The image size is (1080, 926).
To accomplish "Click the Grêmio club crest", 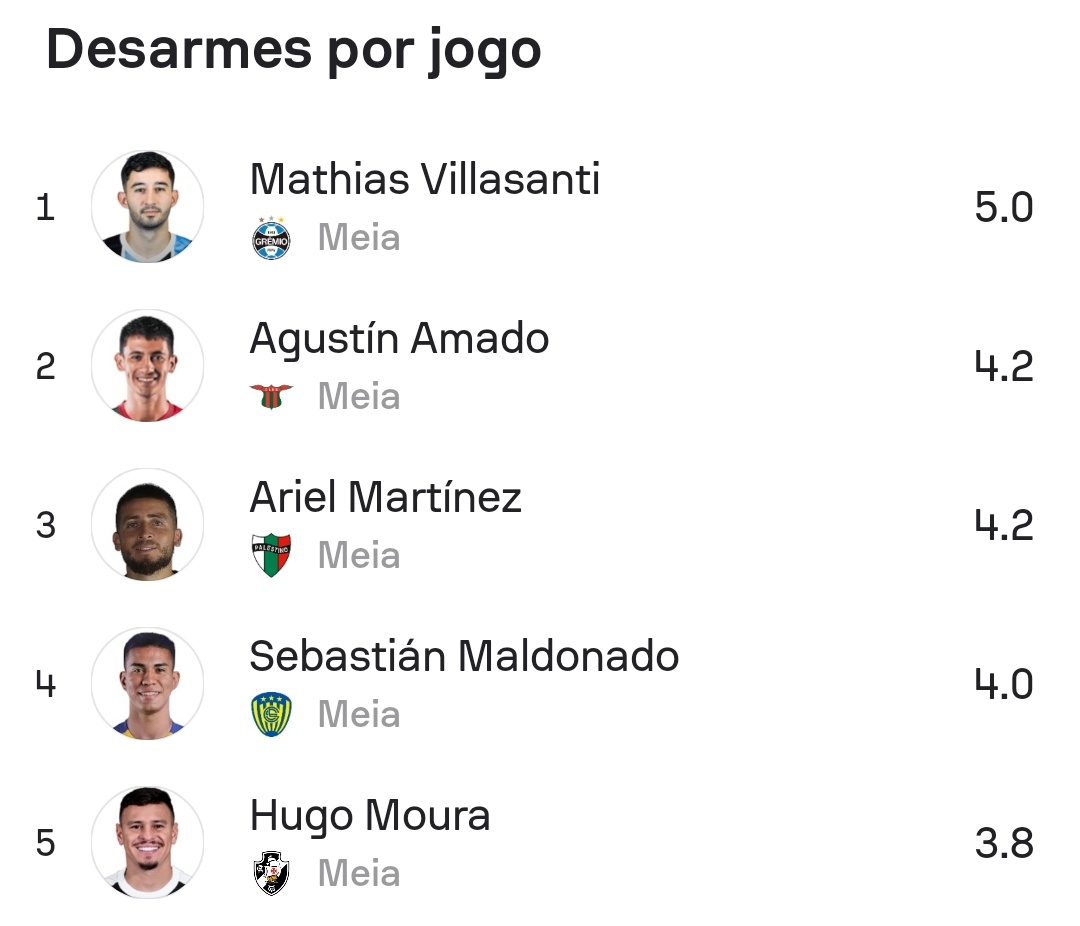I will pos(271,238).
